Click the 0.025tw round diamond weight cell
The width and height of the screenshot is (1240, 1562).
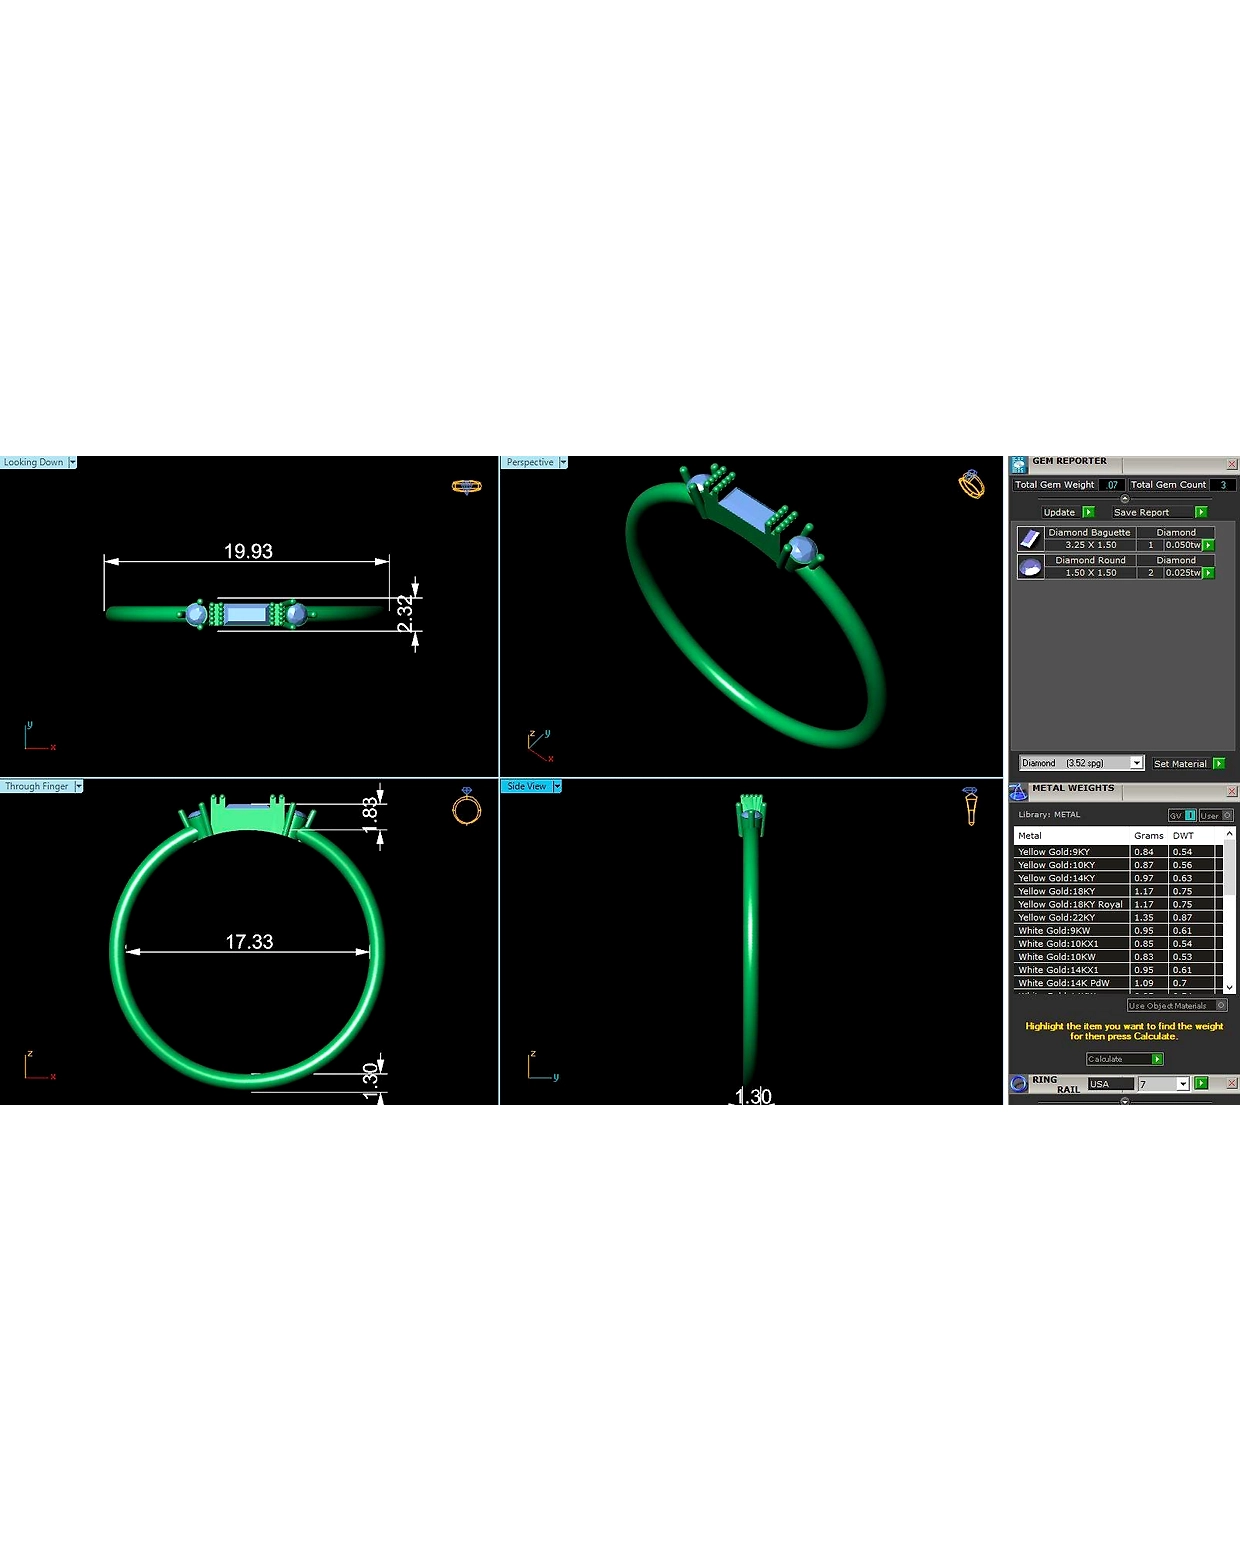click(1182, 573)
